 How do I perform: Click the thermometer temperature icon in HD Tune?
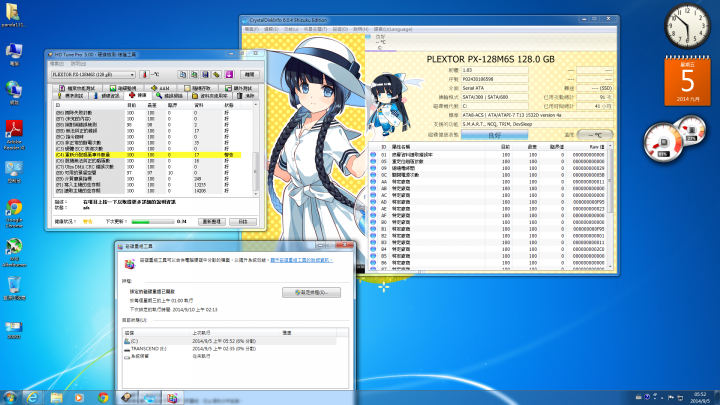144,74
